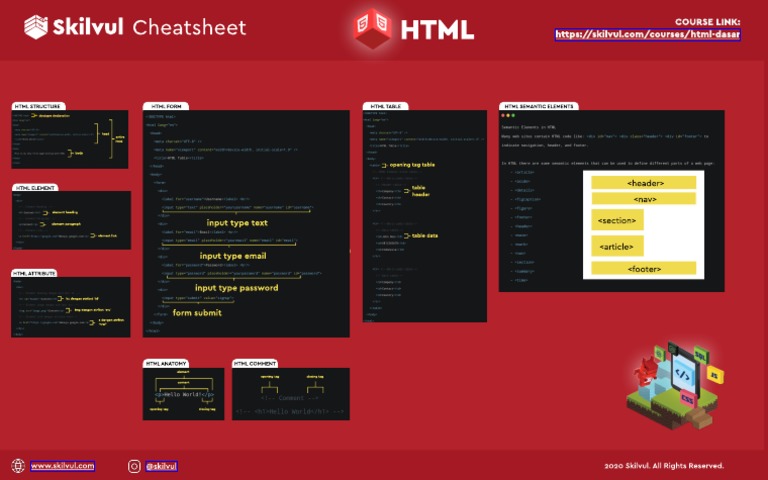Select the HTML ELEMENT section label
The image size is (768, 480).
pos(35,188)
